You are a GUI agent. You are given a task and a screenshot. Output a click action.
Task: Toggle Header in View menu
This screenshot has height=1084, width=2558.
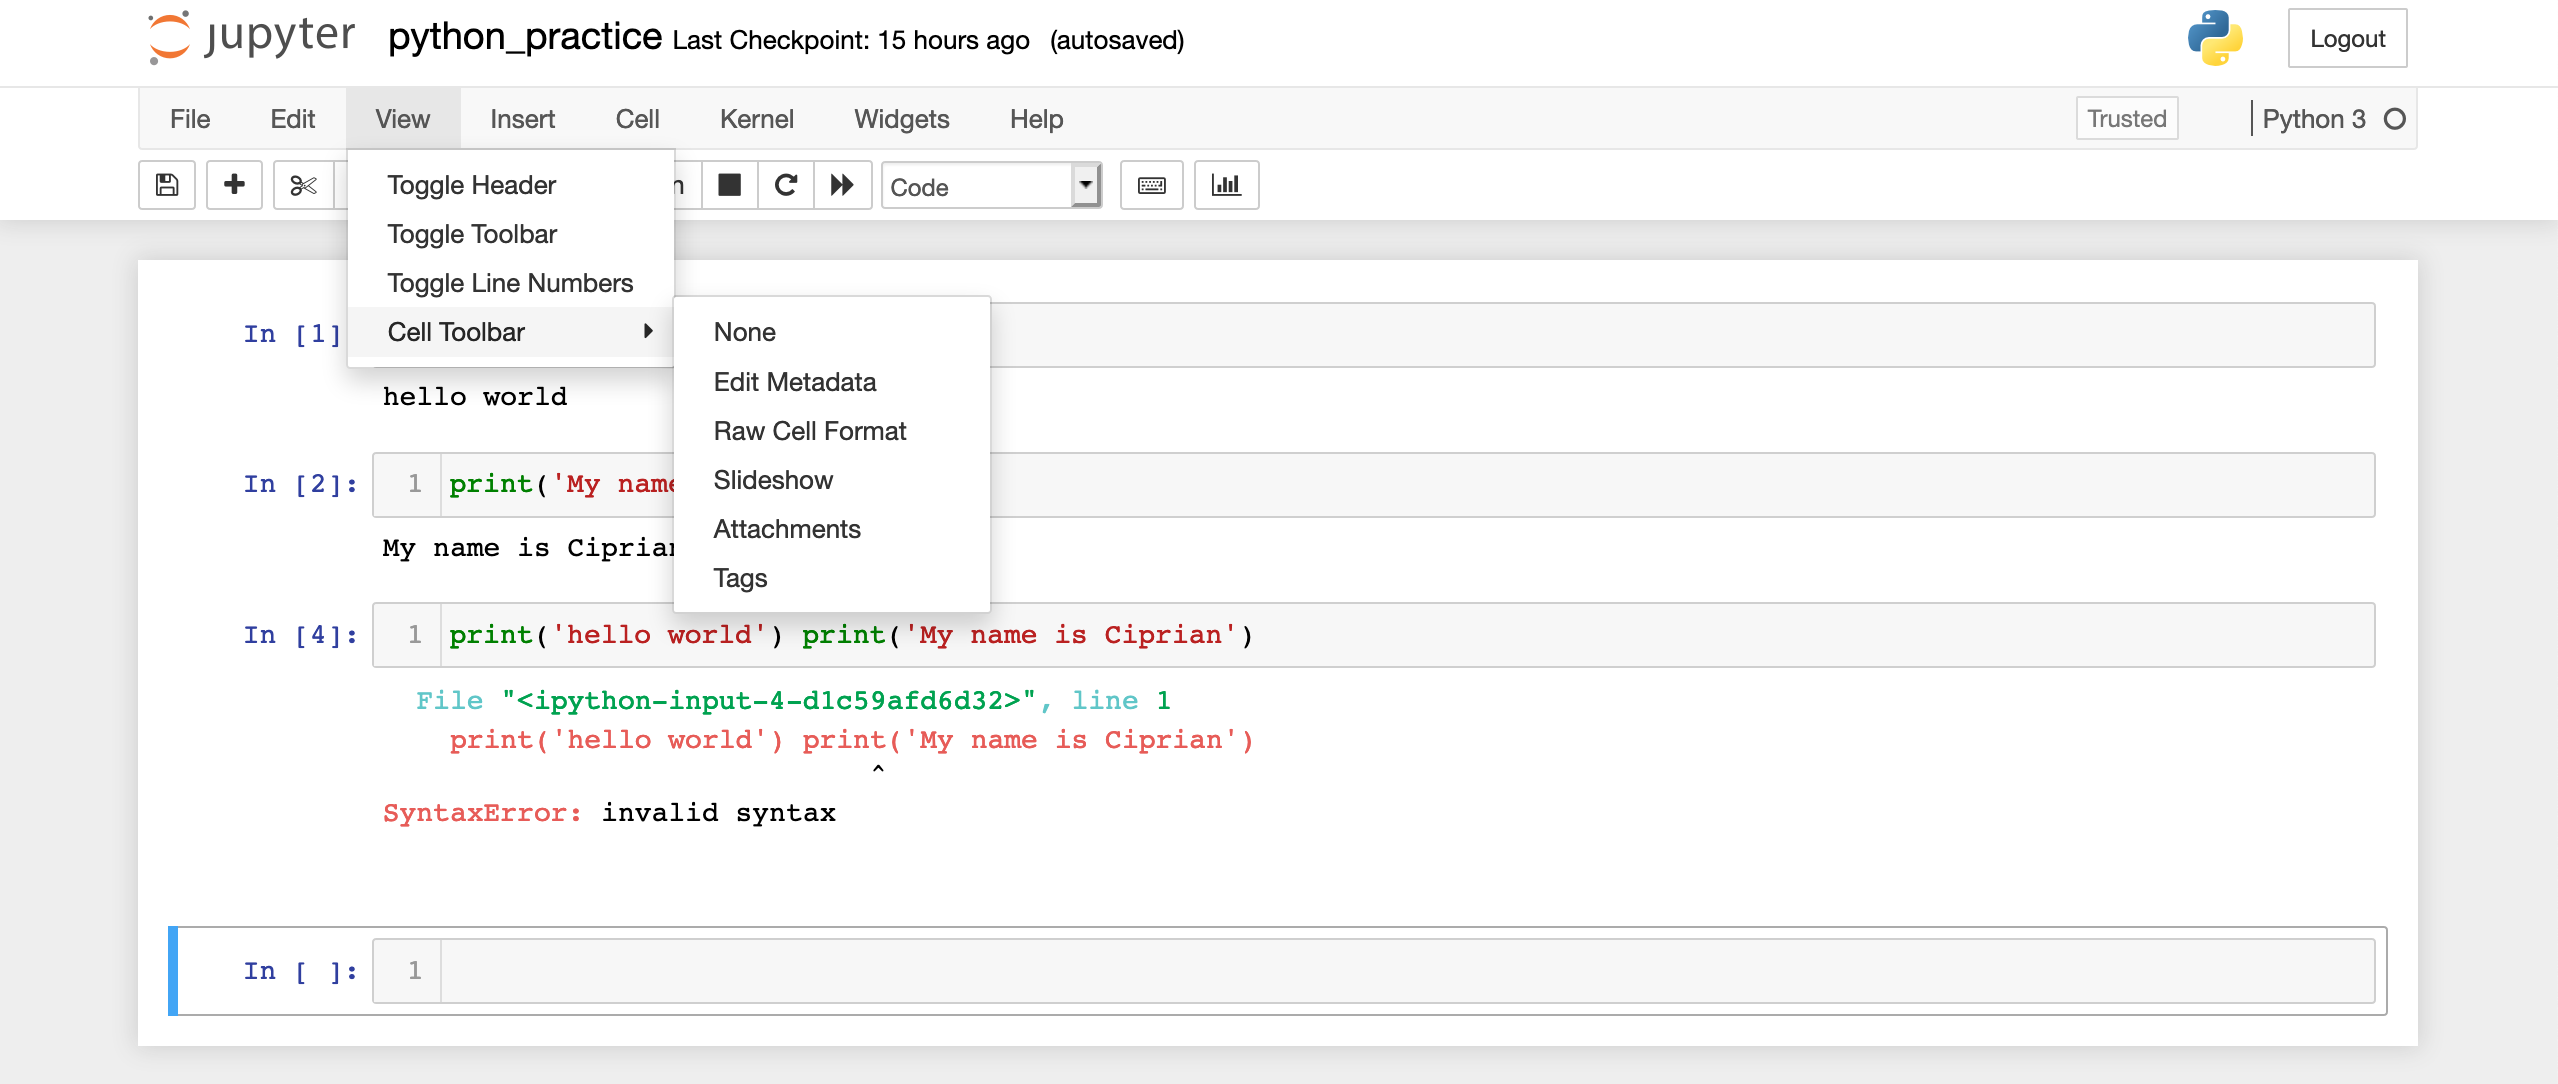click(x=471, y=185)
